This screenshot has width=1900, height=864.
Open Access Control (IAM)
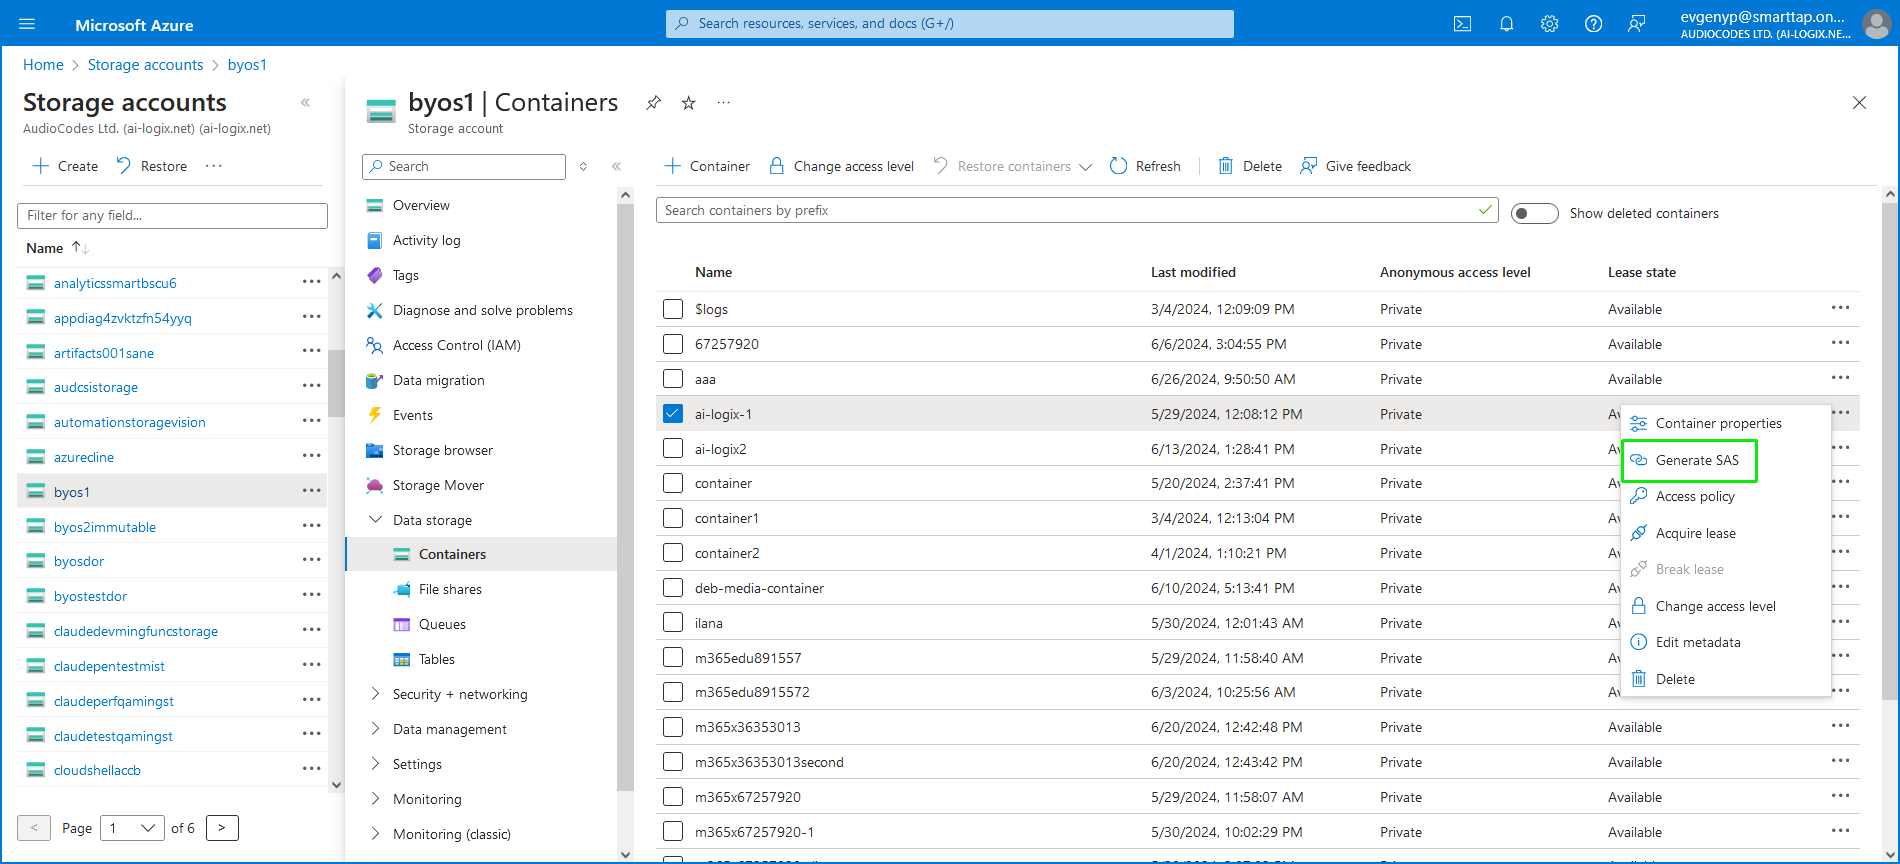tap(456, 345)
